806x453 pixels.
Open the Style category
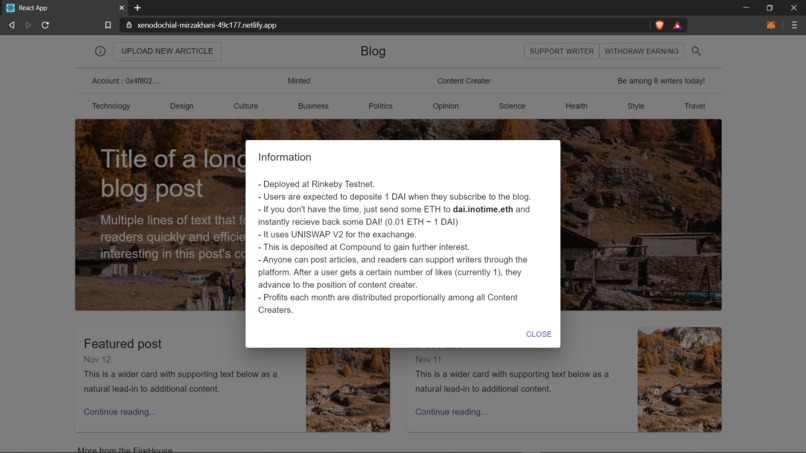pyautogui.click(x=636, y=106)
